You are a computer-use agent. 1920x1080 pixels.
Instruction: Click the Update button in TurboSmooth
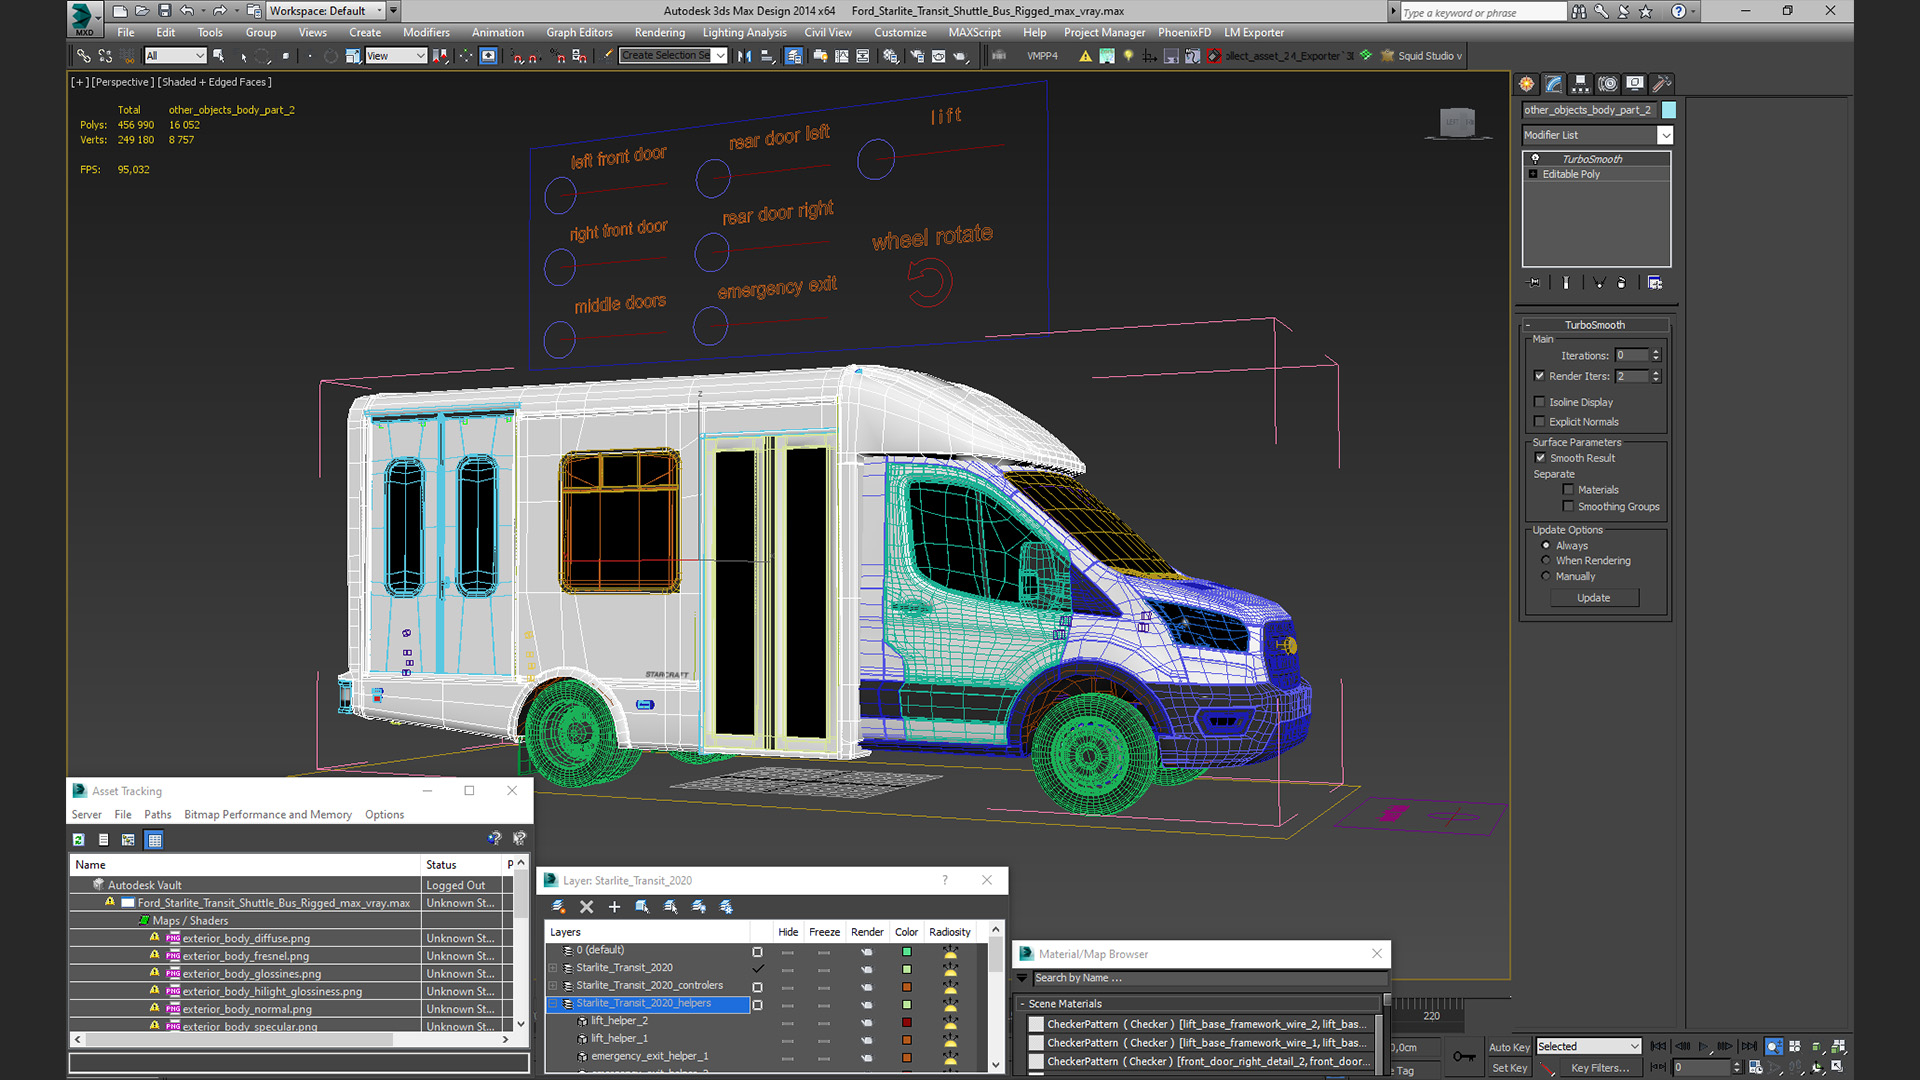(1594, 598)
